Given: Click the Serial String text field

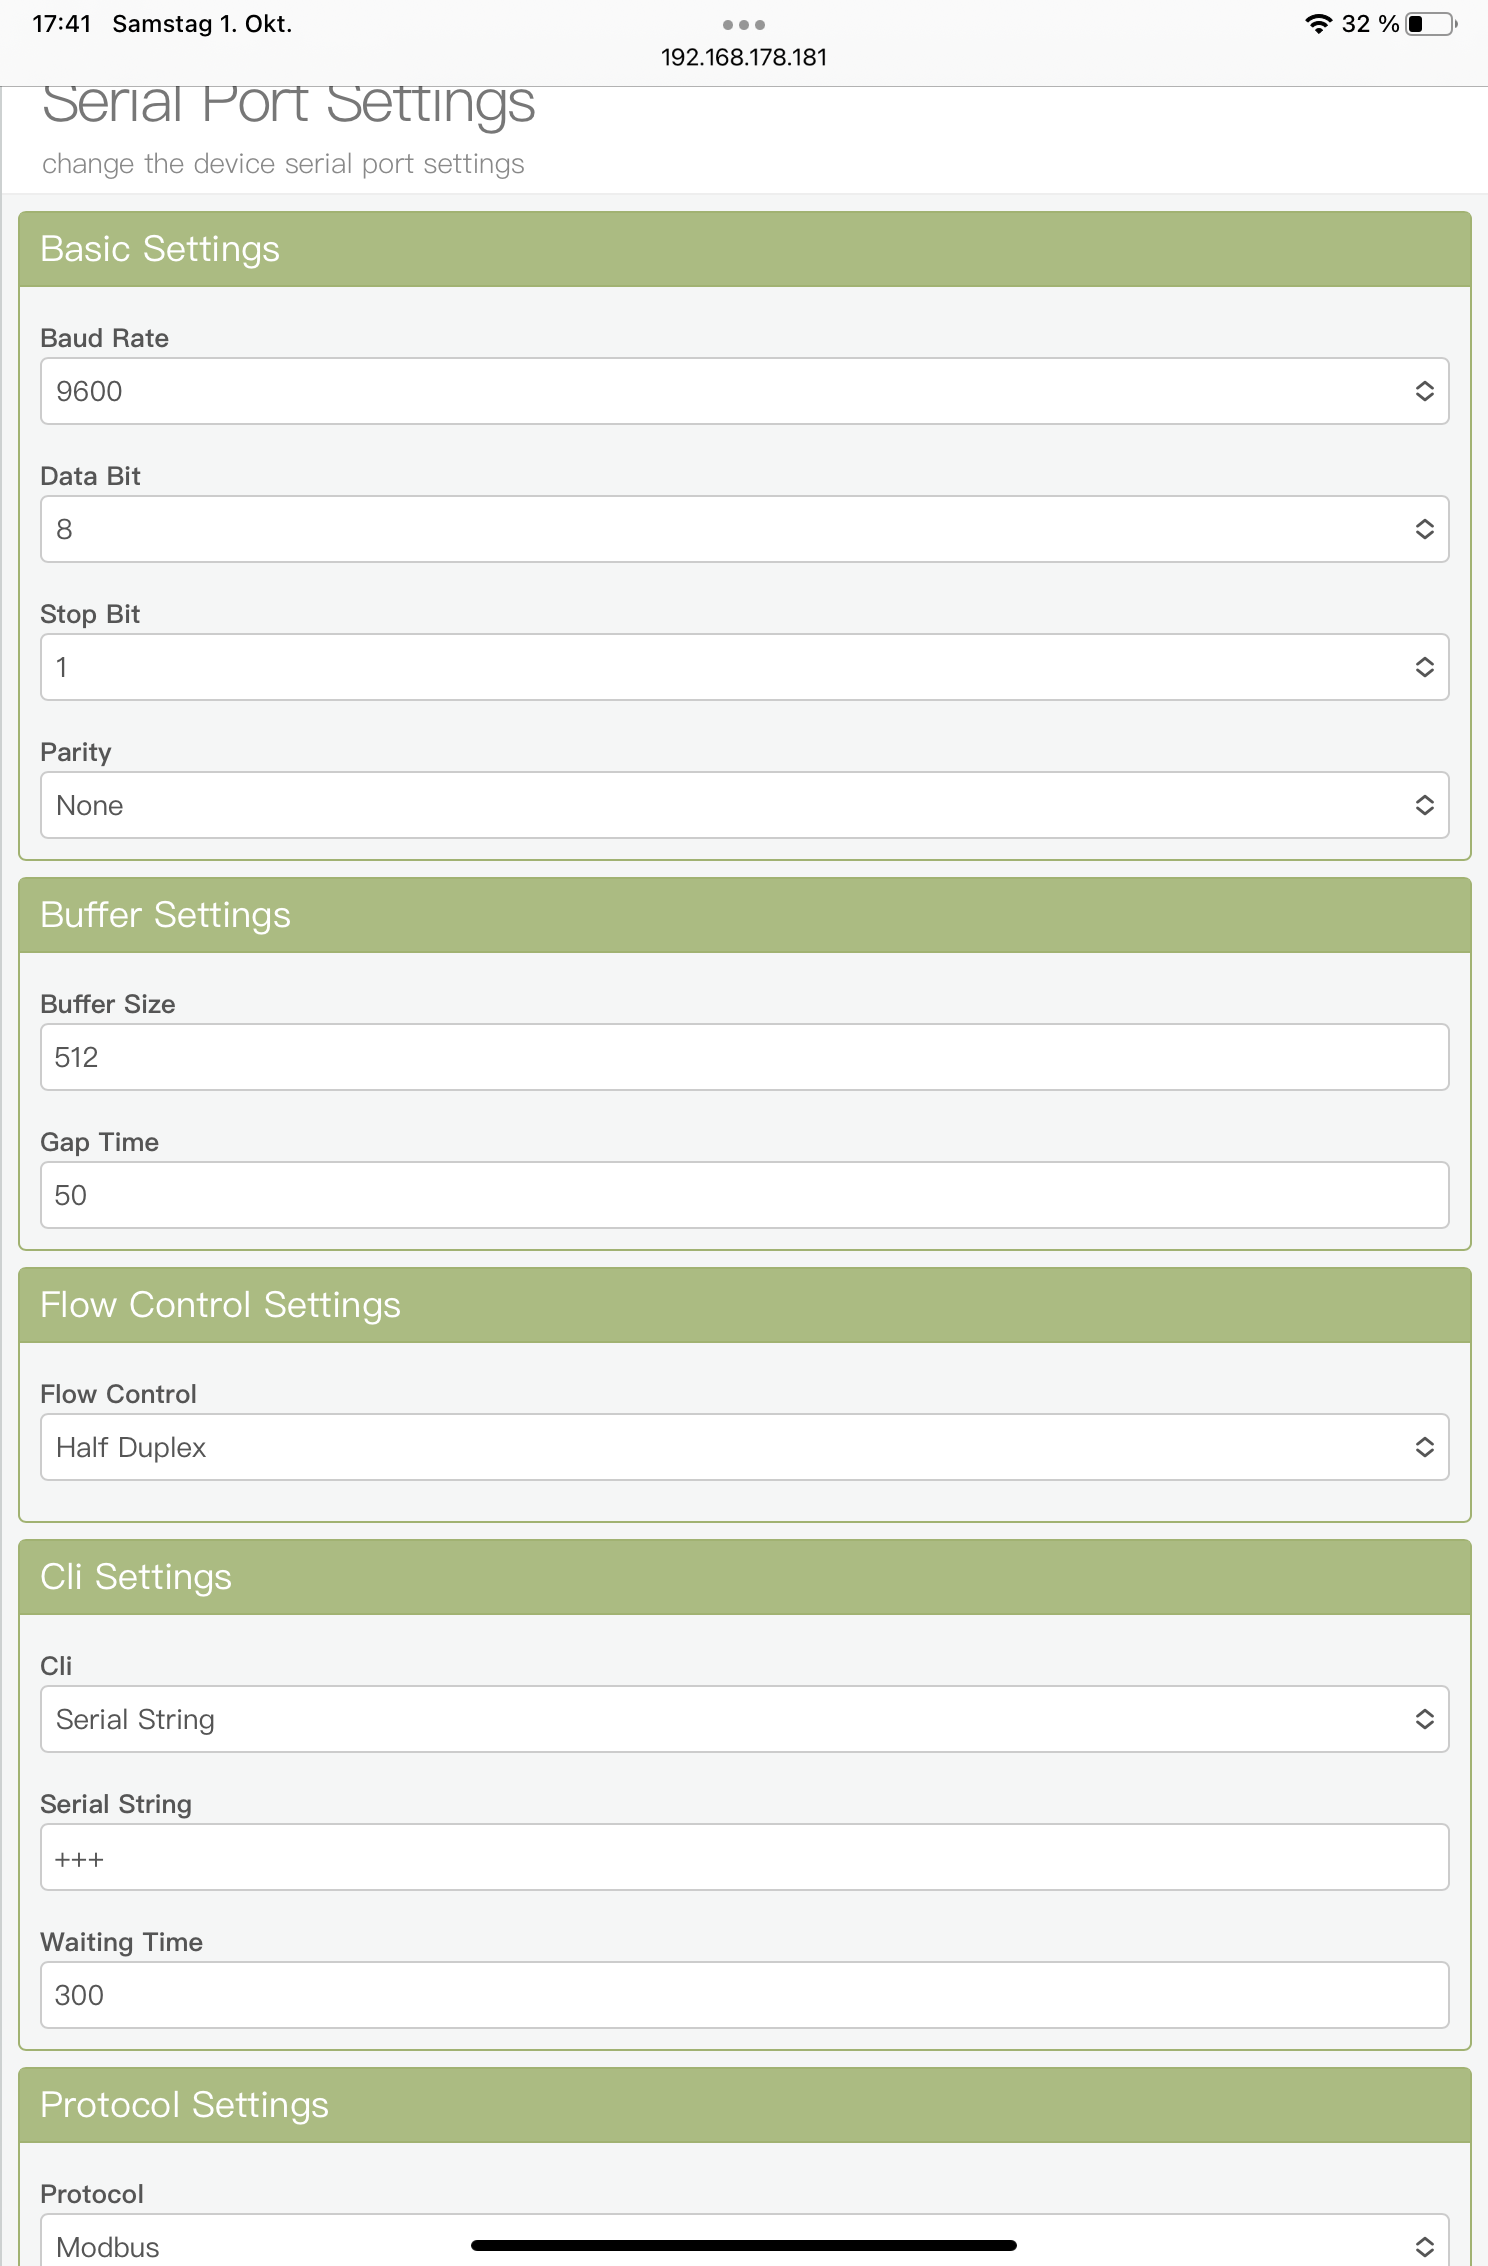Looking at the screenshot, I should coord(744,1857).
